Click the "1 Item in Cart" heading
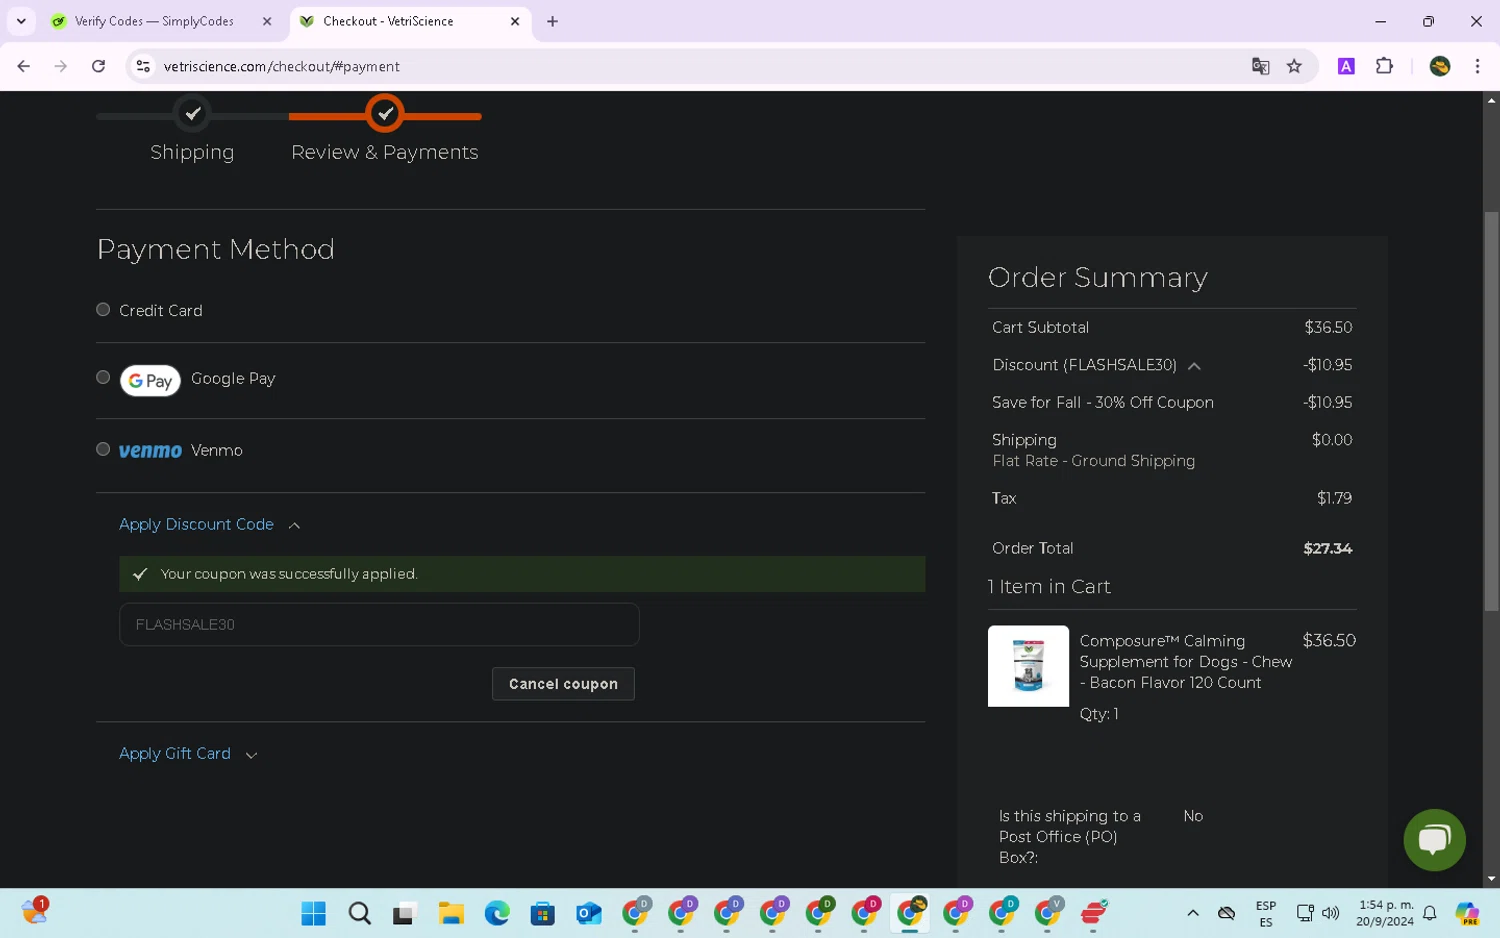The image size is (1500, 938). (x=1049, y=587)
